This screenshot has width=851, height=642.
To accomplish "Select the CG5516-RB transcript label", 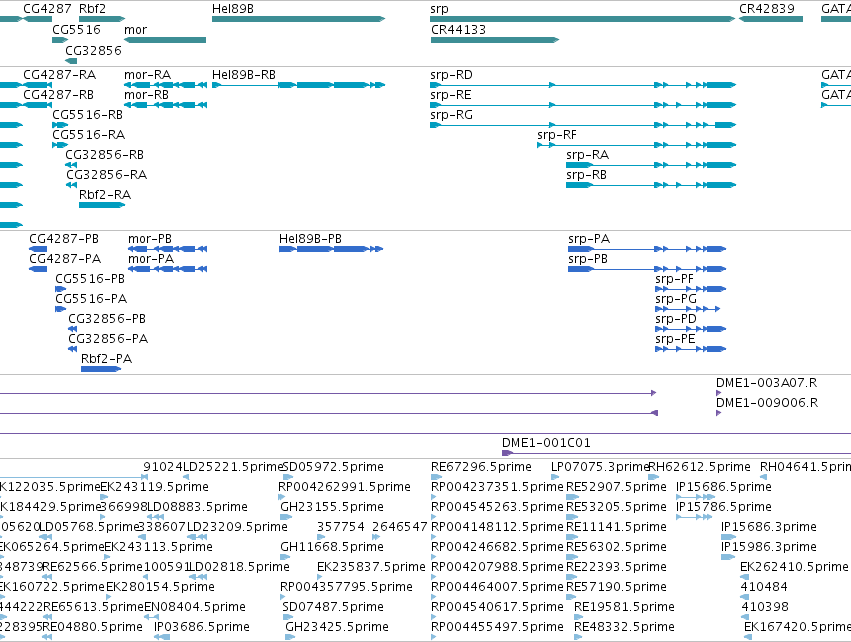I will (87, 115).
